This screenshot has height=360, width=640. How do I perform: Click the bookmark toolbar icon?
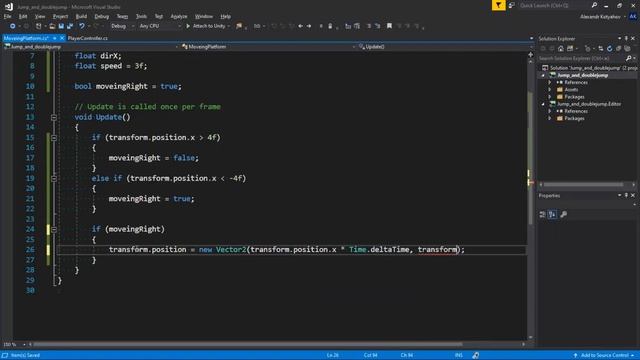click(389, 26)
